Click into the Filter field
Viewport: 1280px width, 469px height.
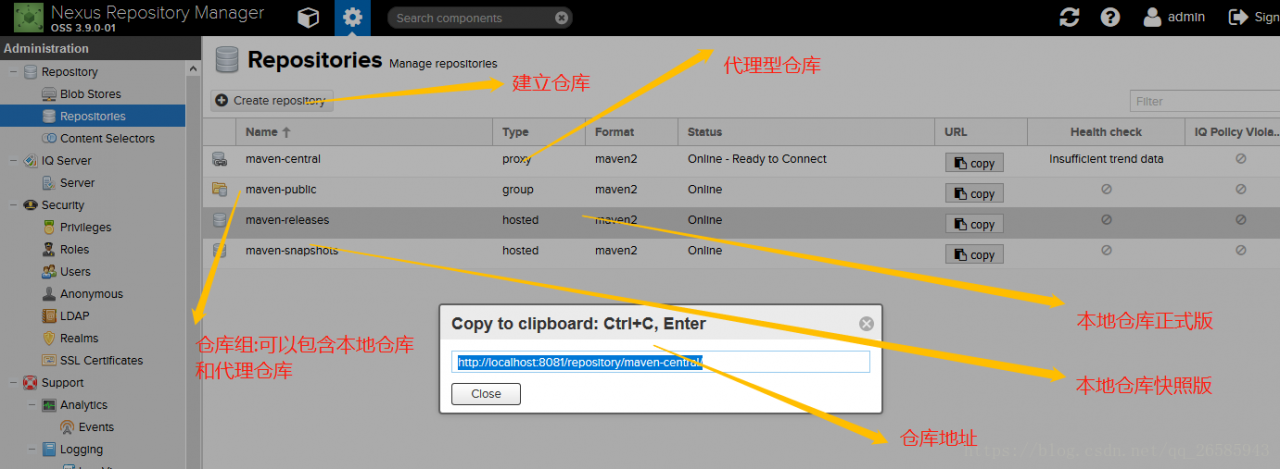point(1205,101)
